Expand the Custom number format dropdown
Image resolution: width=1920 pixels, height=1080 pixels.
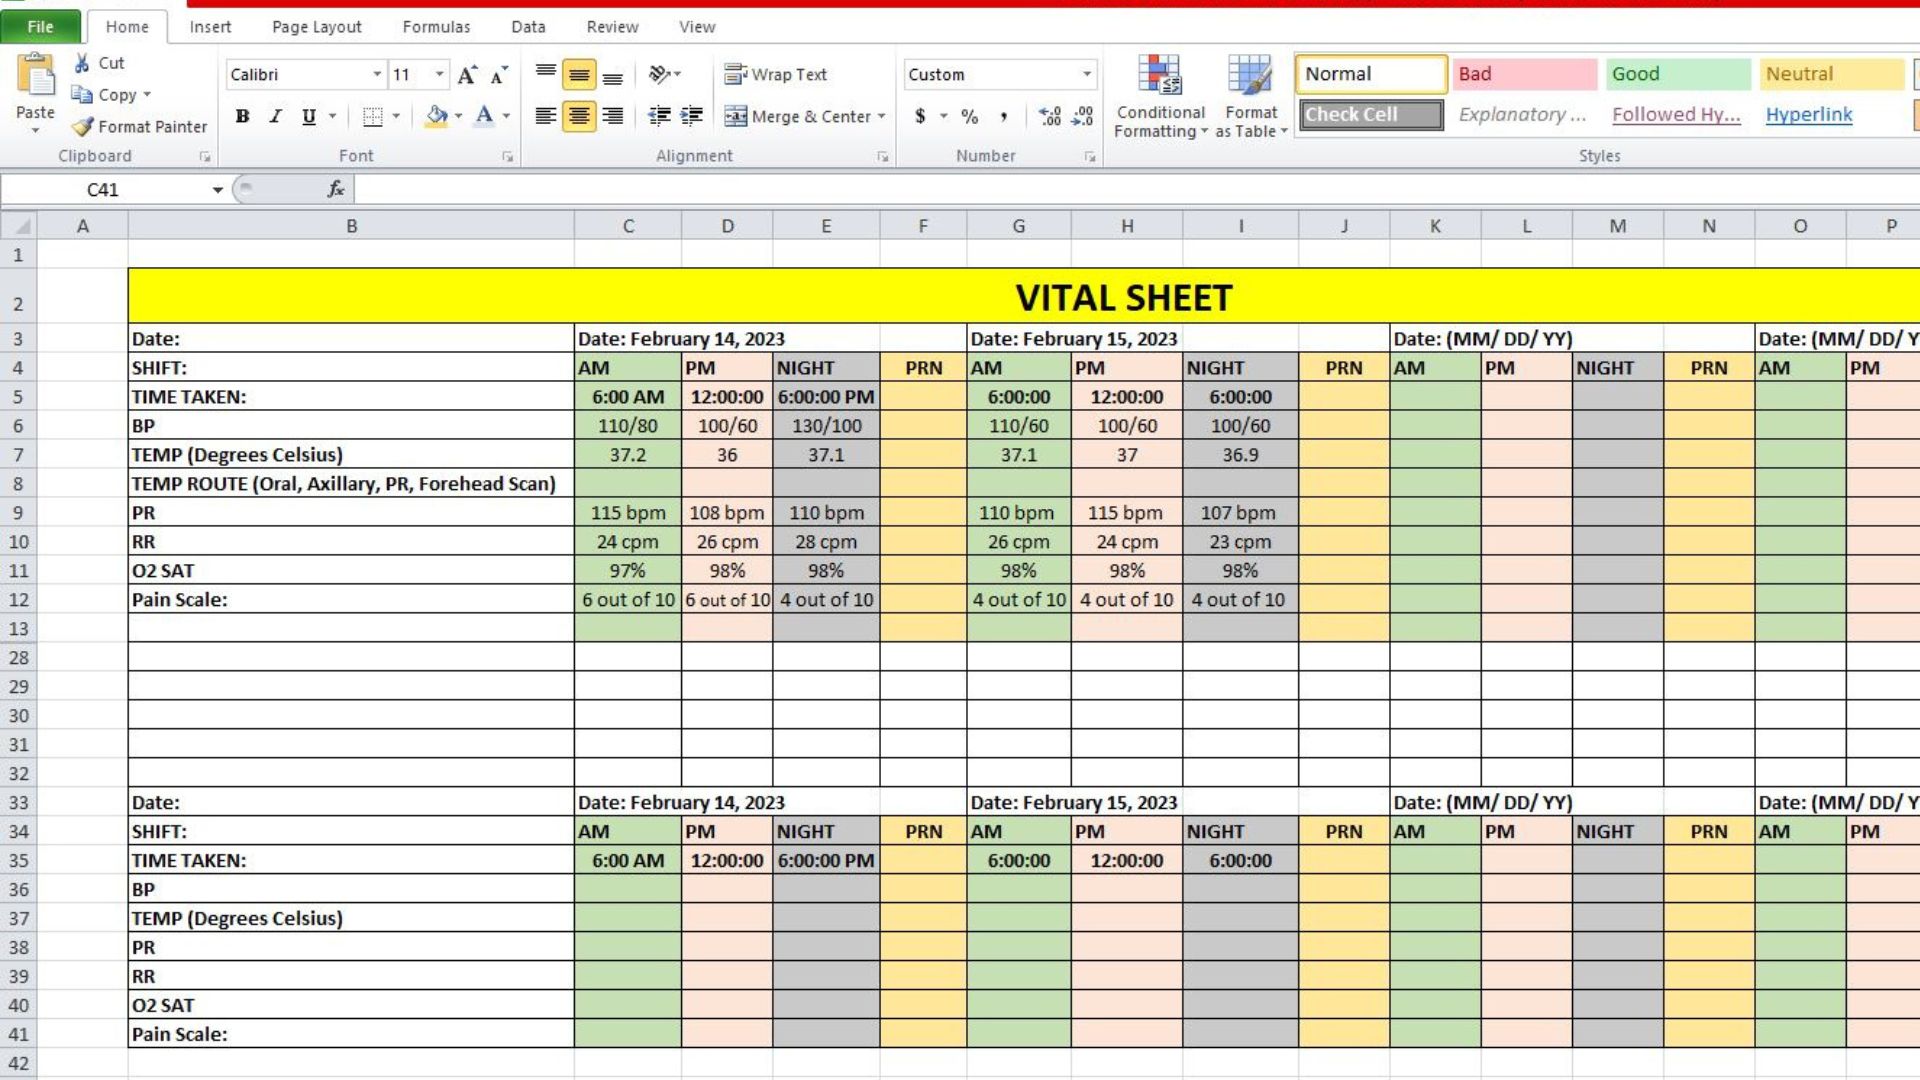[1086, 75]
